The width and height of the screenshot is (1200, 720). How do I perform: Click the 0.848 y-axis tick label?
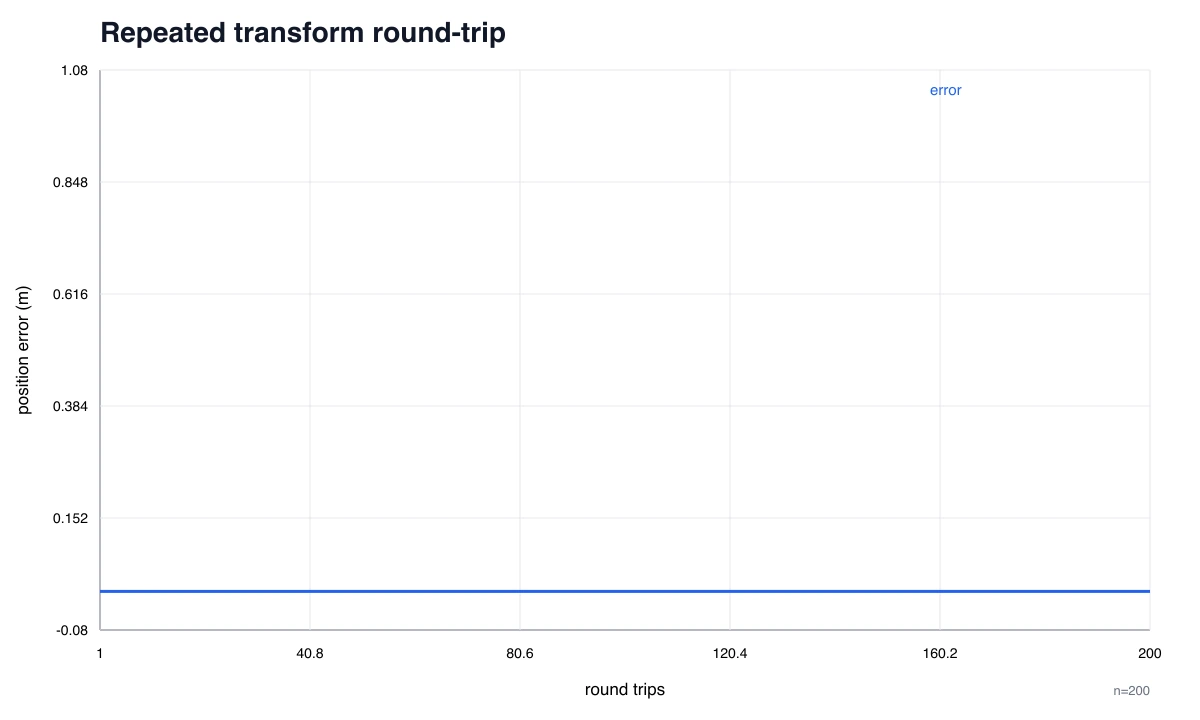(x=71, y=182)
